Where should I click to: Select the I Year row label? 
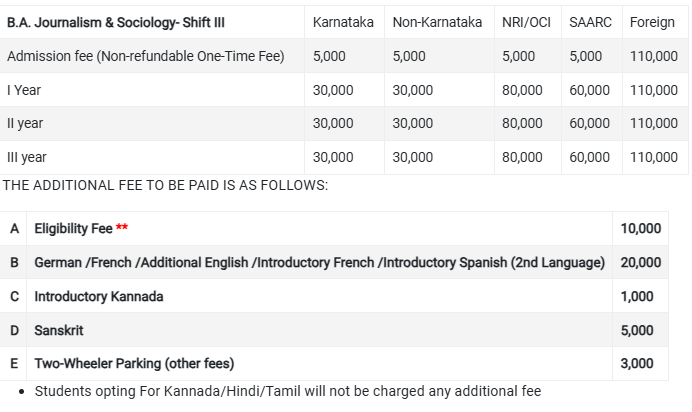[x=24, y=90]
